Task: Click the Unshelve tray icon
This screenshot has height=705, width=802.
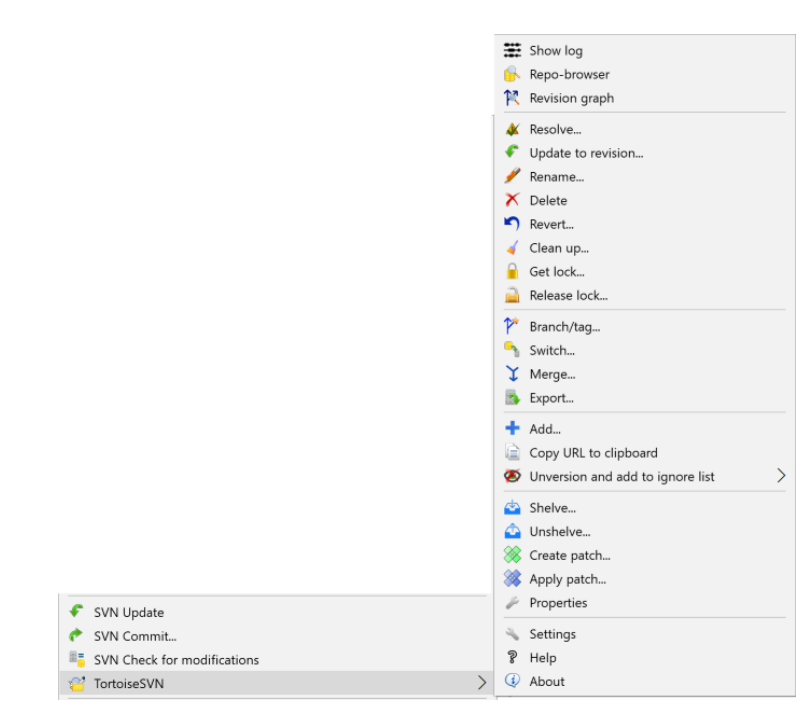Action: click(x=512, y=532)
